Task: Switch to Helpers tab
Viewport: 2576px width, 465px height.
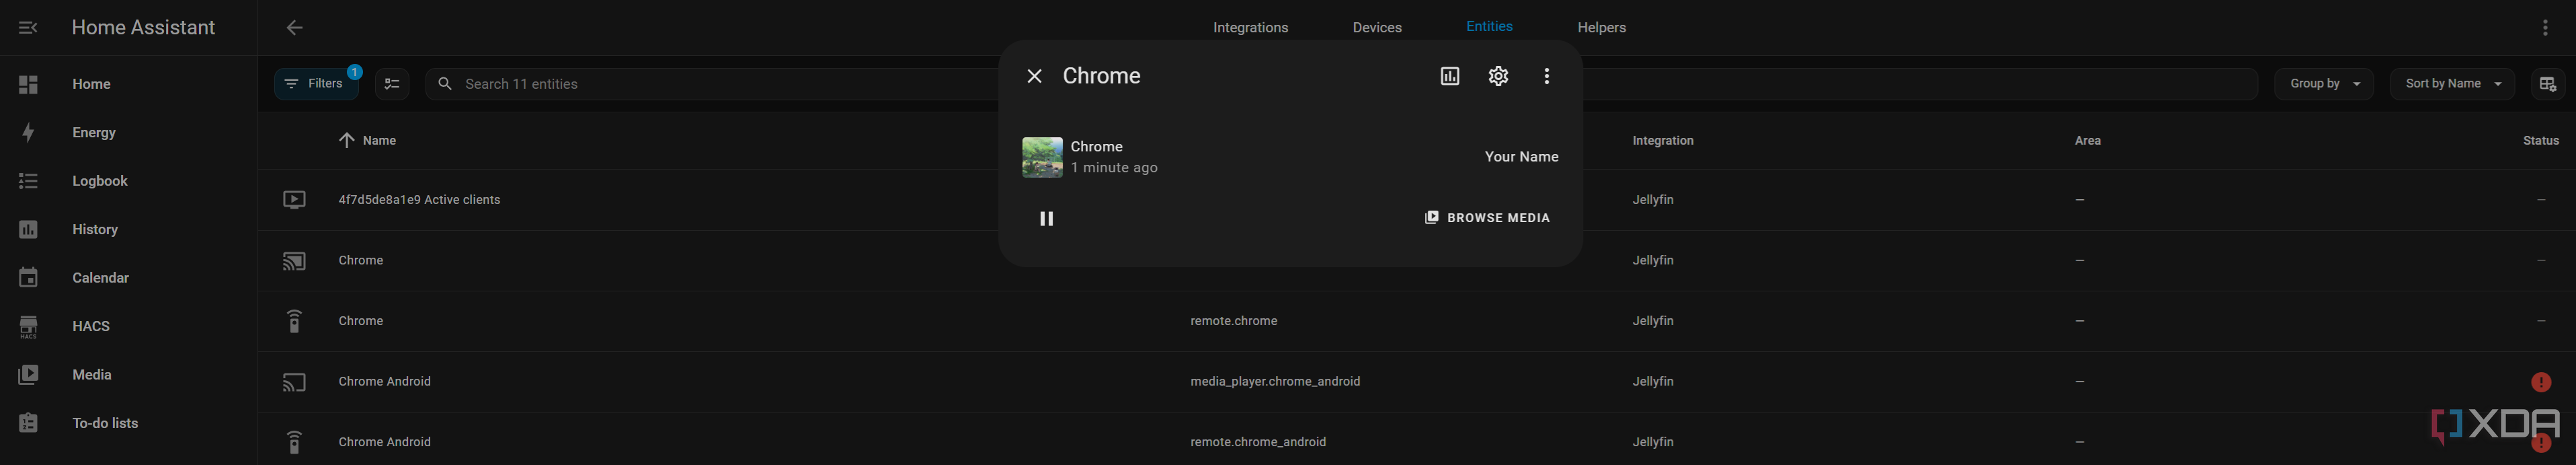Action: tap(1601, 27)
